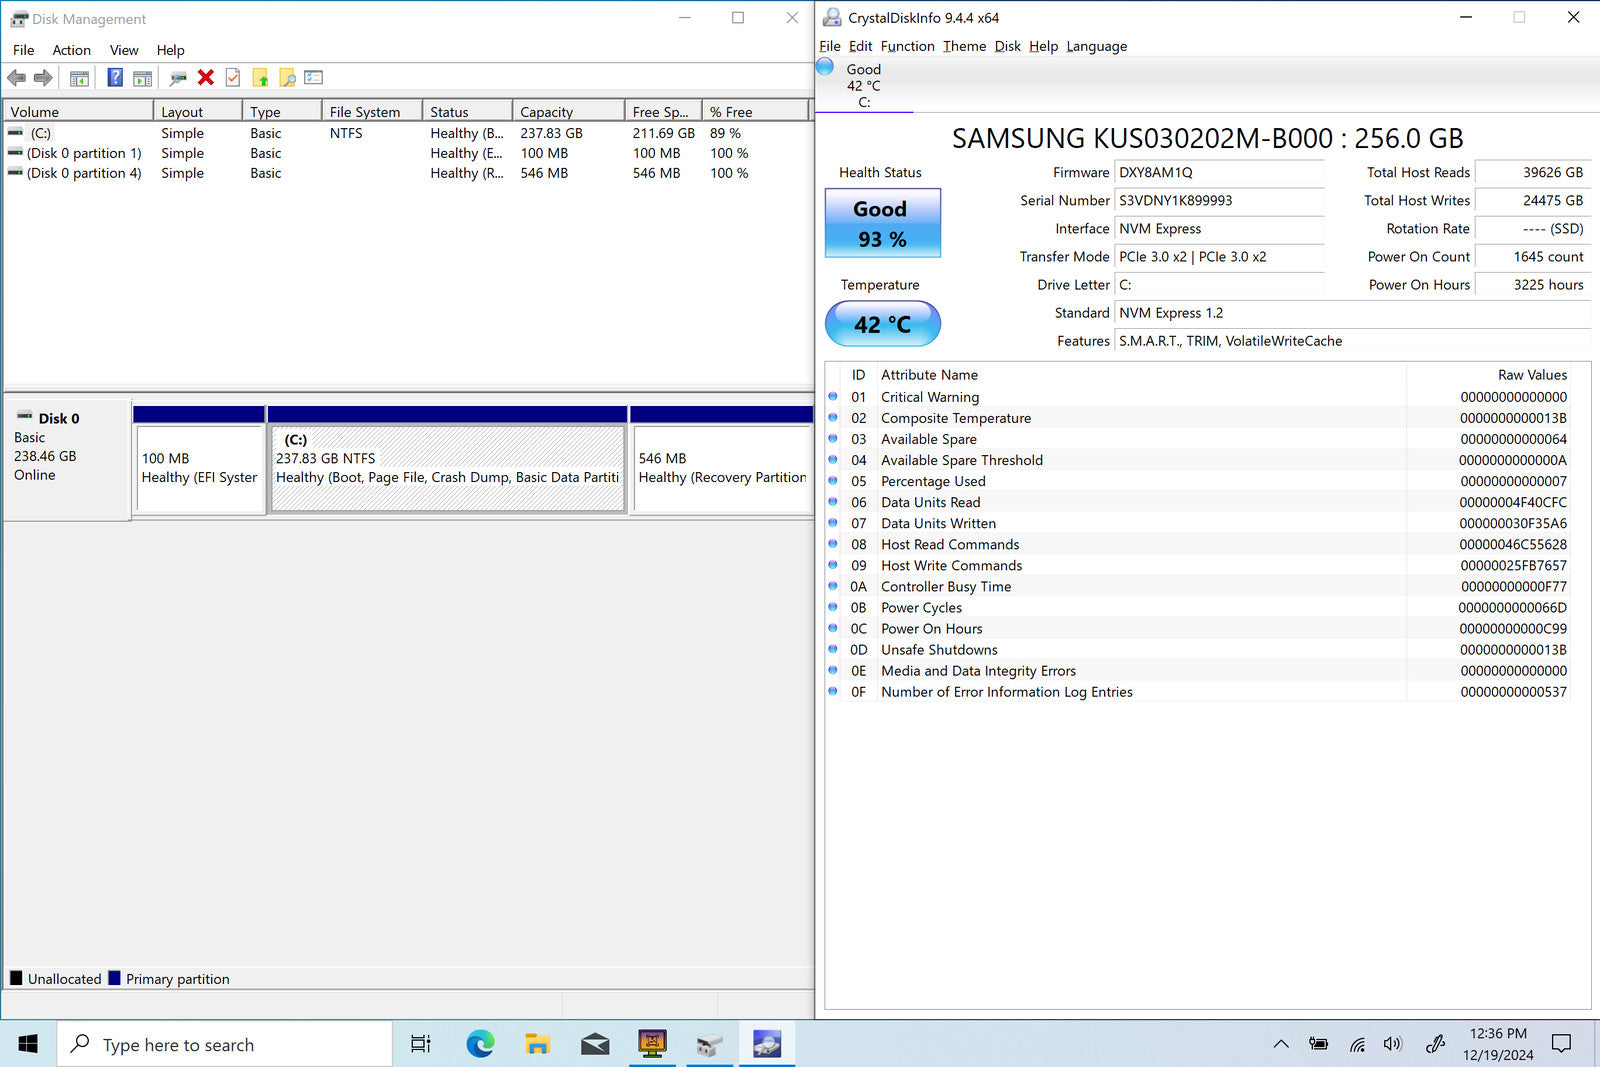Click the blue status dot beside Critical Warning
The height and width of the screenshot is (1067, 1600).
pos(833,397)
